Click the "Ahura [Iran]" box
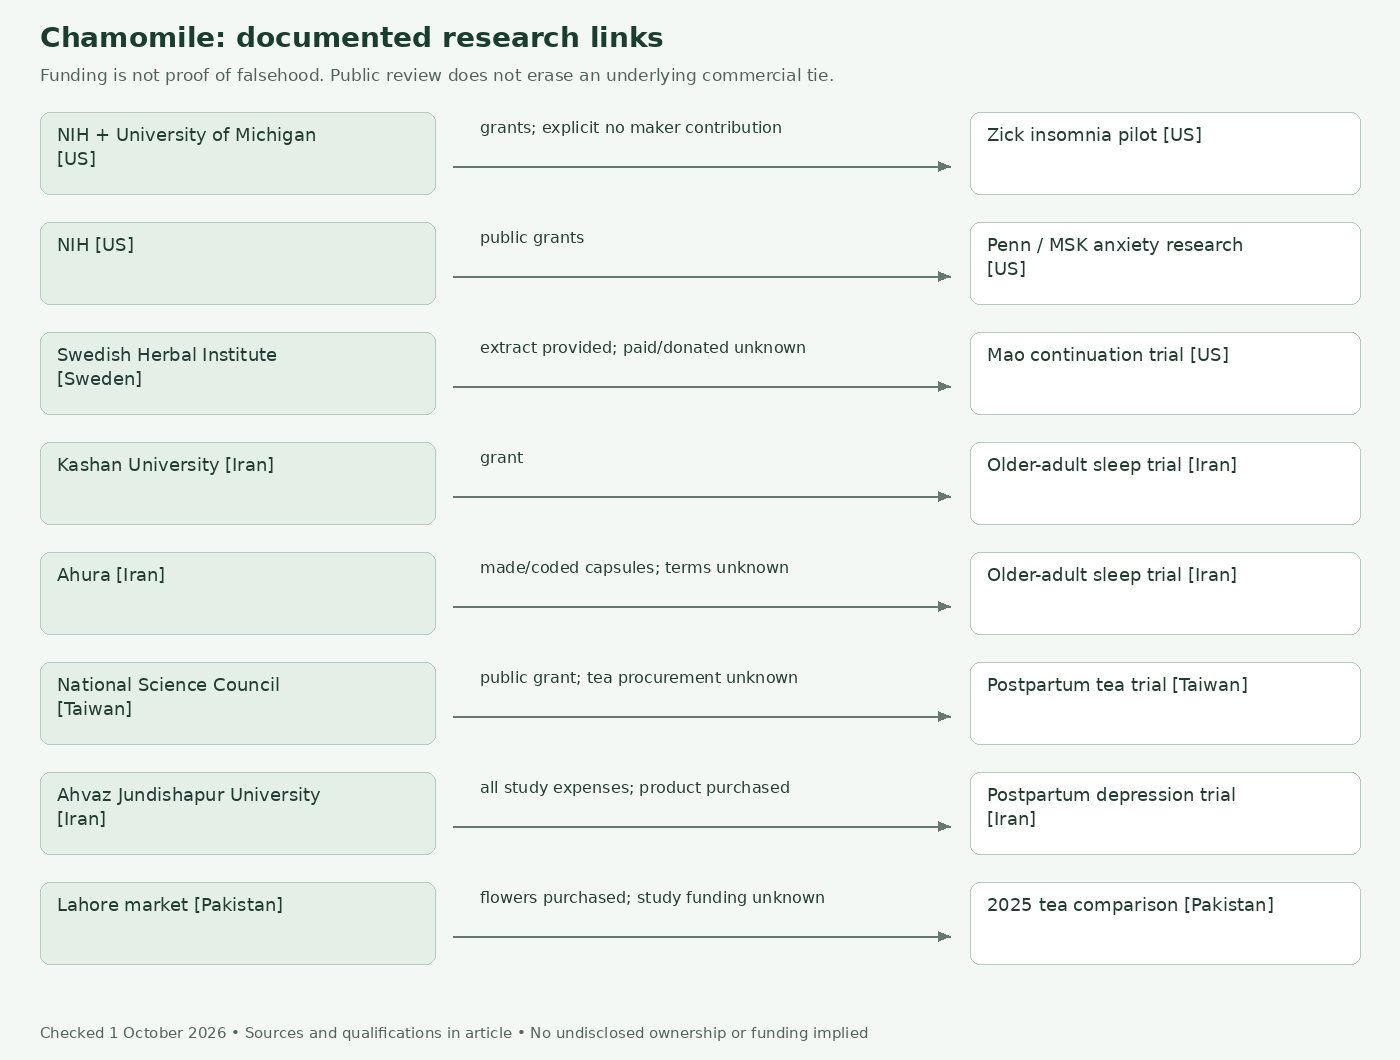1400x1060 pixels. [x=238, y=594]
